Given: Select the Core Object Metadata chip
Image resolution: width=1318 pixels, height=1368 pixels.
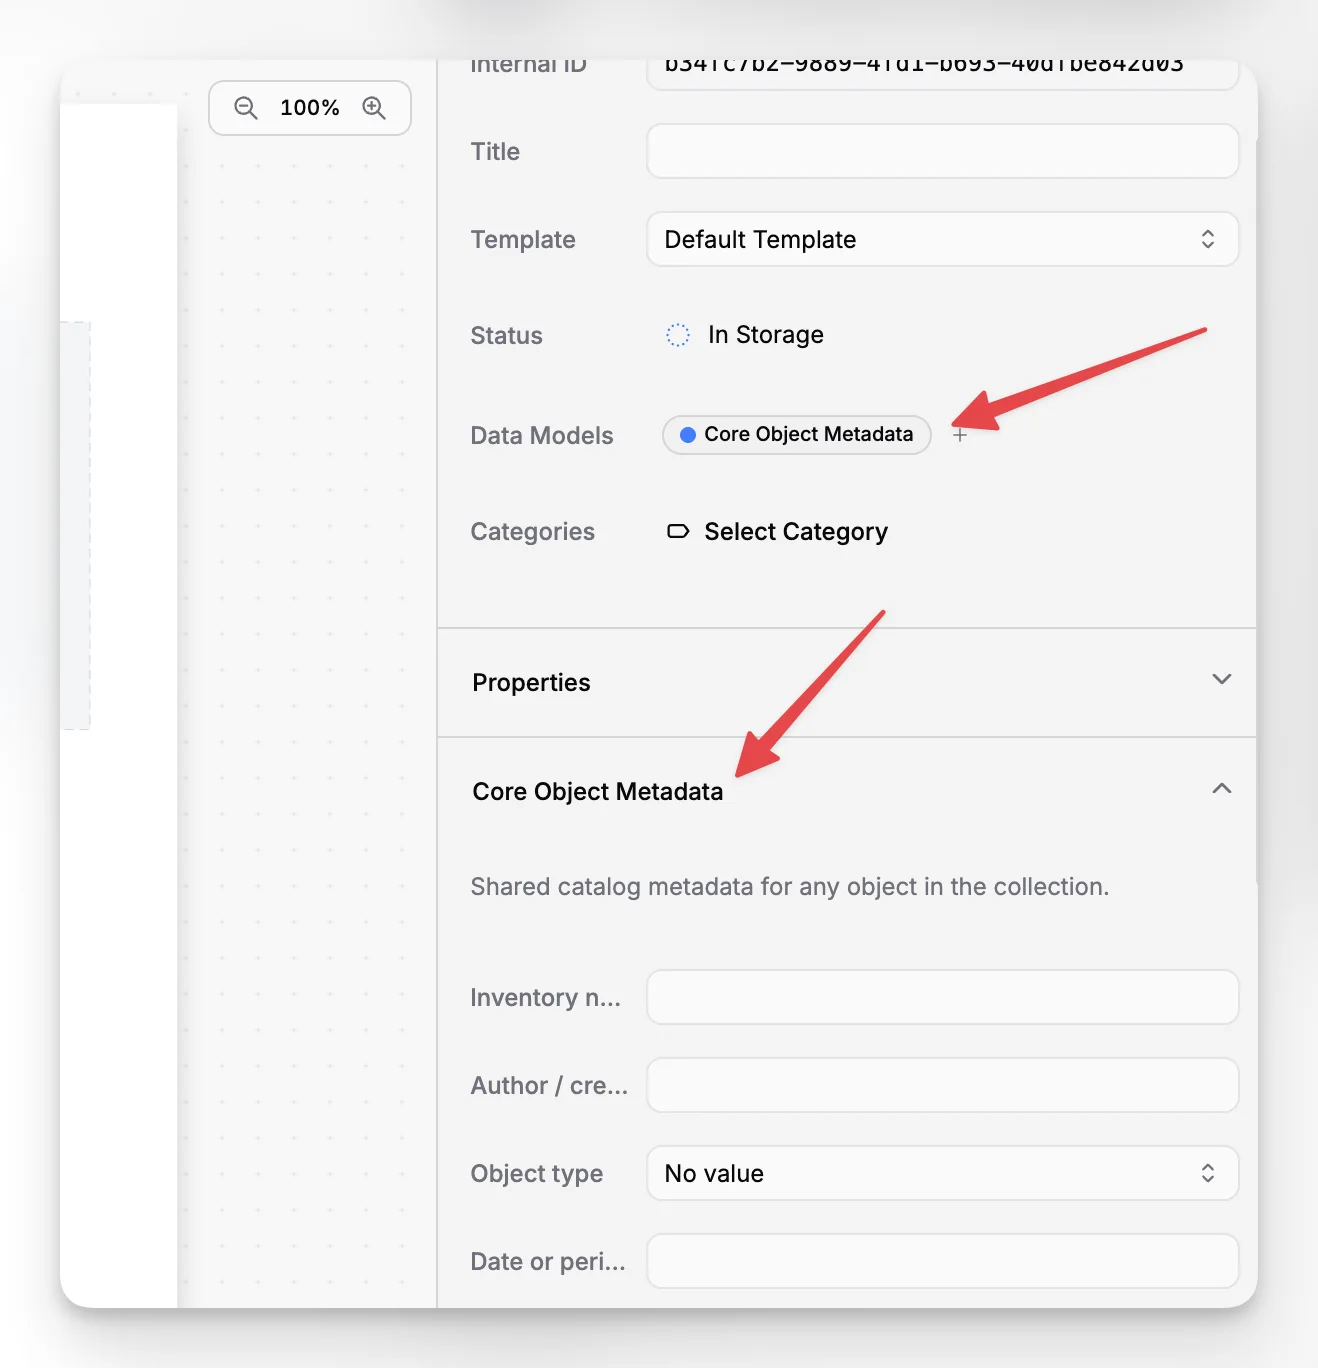Looking at the screenshot, I should [x=796, y=435].
